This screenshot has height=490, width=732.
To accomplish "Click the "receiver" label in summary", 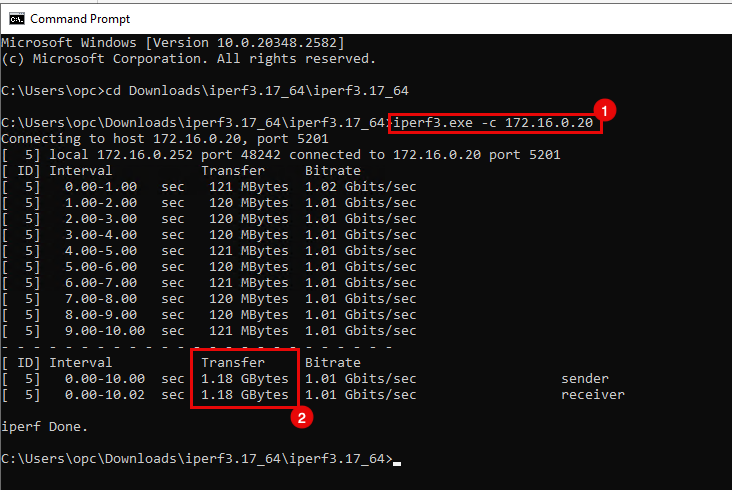I will [593, 395].
